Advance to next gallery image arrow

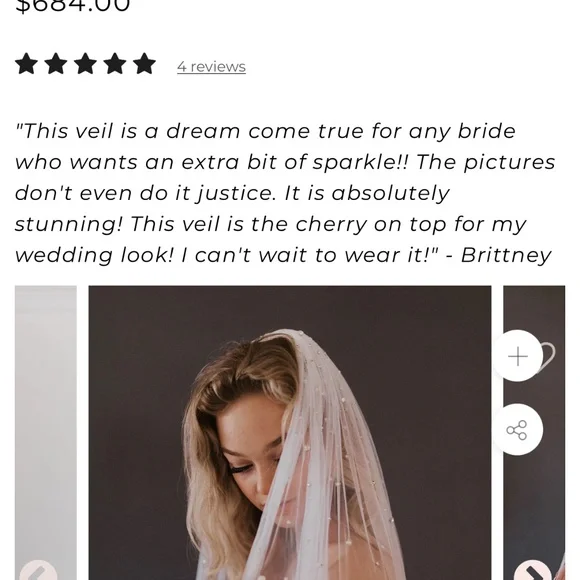[533, 571]
